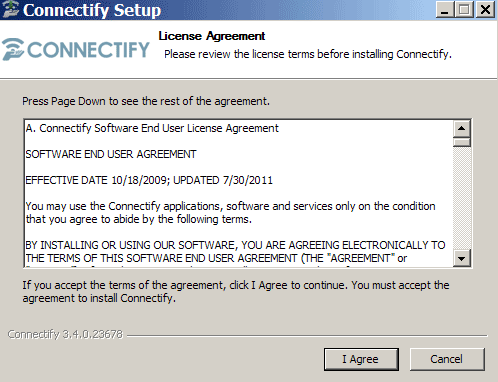Click the paragraph starting BY INSTALLING OR USING
498x382 pixels.
(235, 252)
